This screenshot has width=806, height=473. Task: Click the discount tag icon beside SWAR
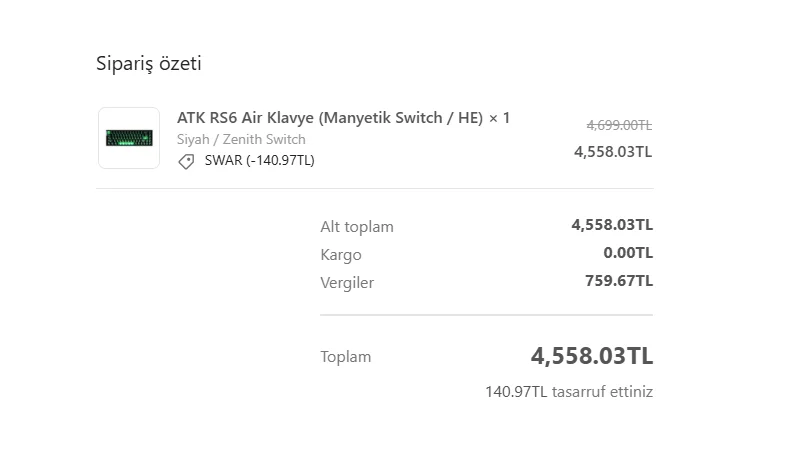186,161
